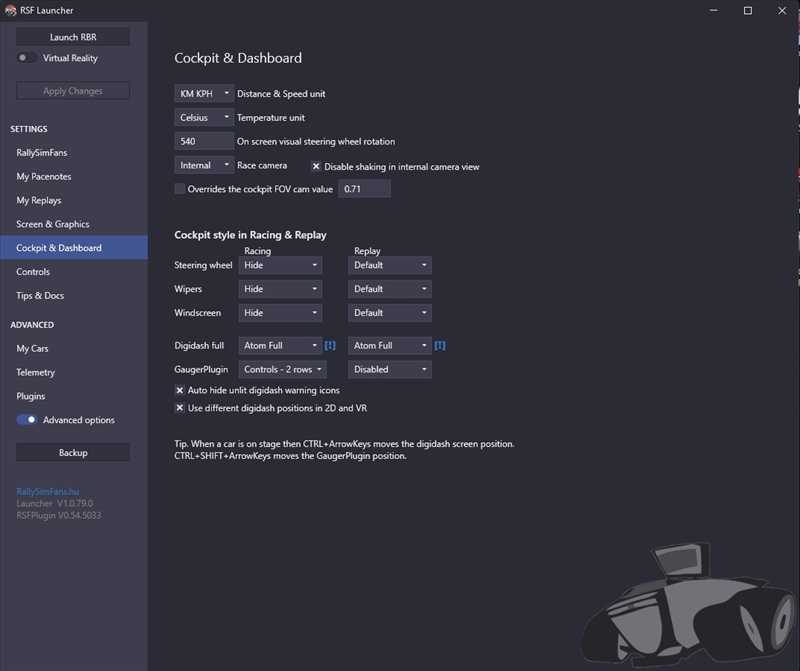This screenshot has width=800, height=671.
Task: Open the KM KPH distance unit dropdown
Action: pos(204,94)
